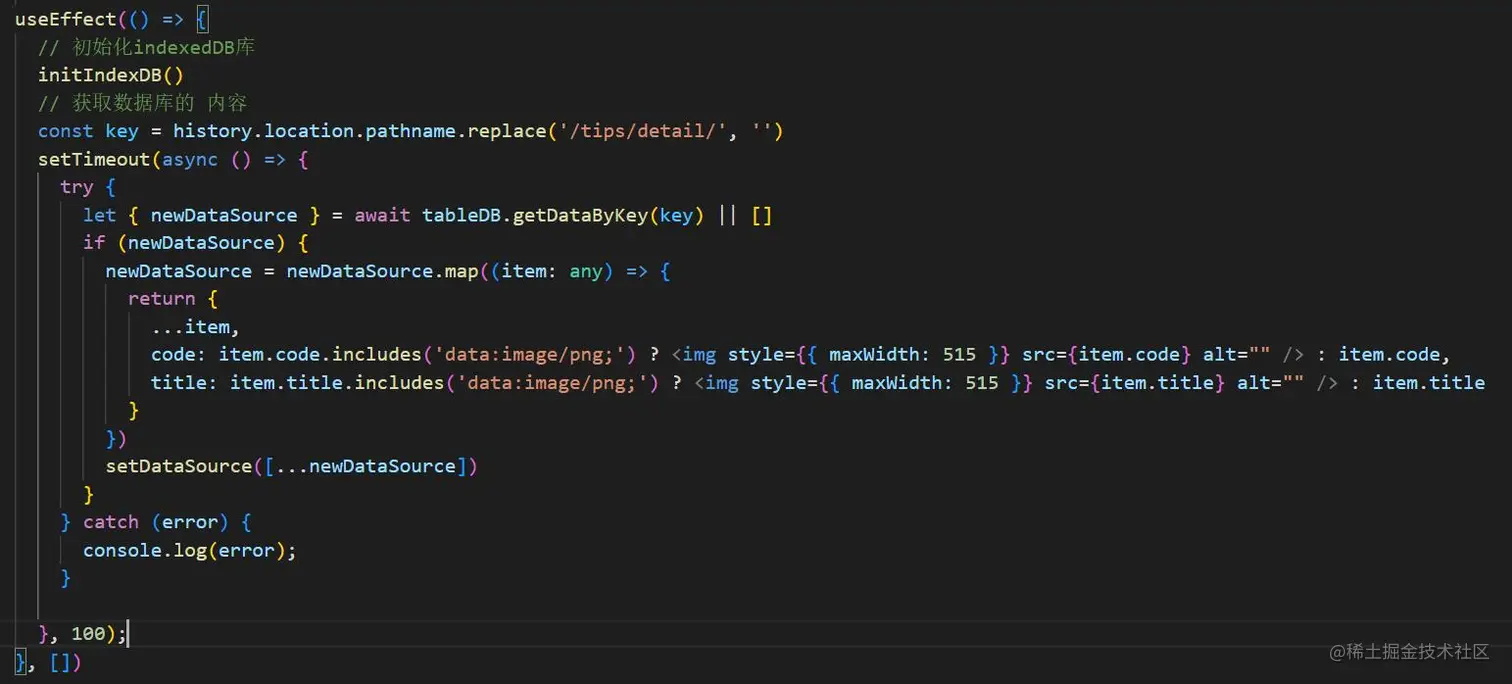Image resolution: width=1512 pixels, height=684 pixels.
Task: Click the 'let' keyword
Action: 100,215
